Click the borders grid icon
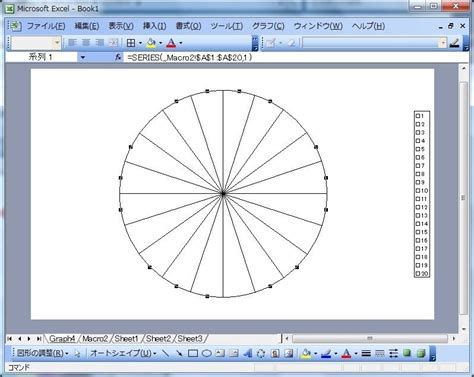Image resolution: width=474 pixels, height=377 pixels. coord(131,43)
